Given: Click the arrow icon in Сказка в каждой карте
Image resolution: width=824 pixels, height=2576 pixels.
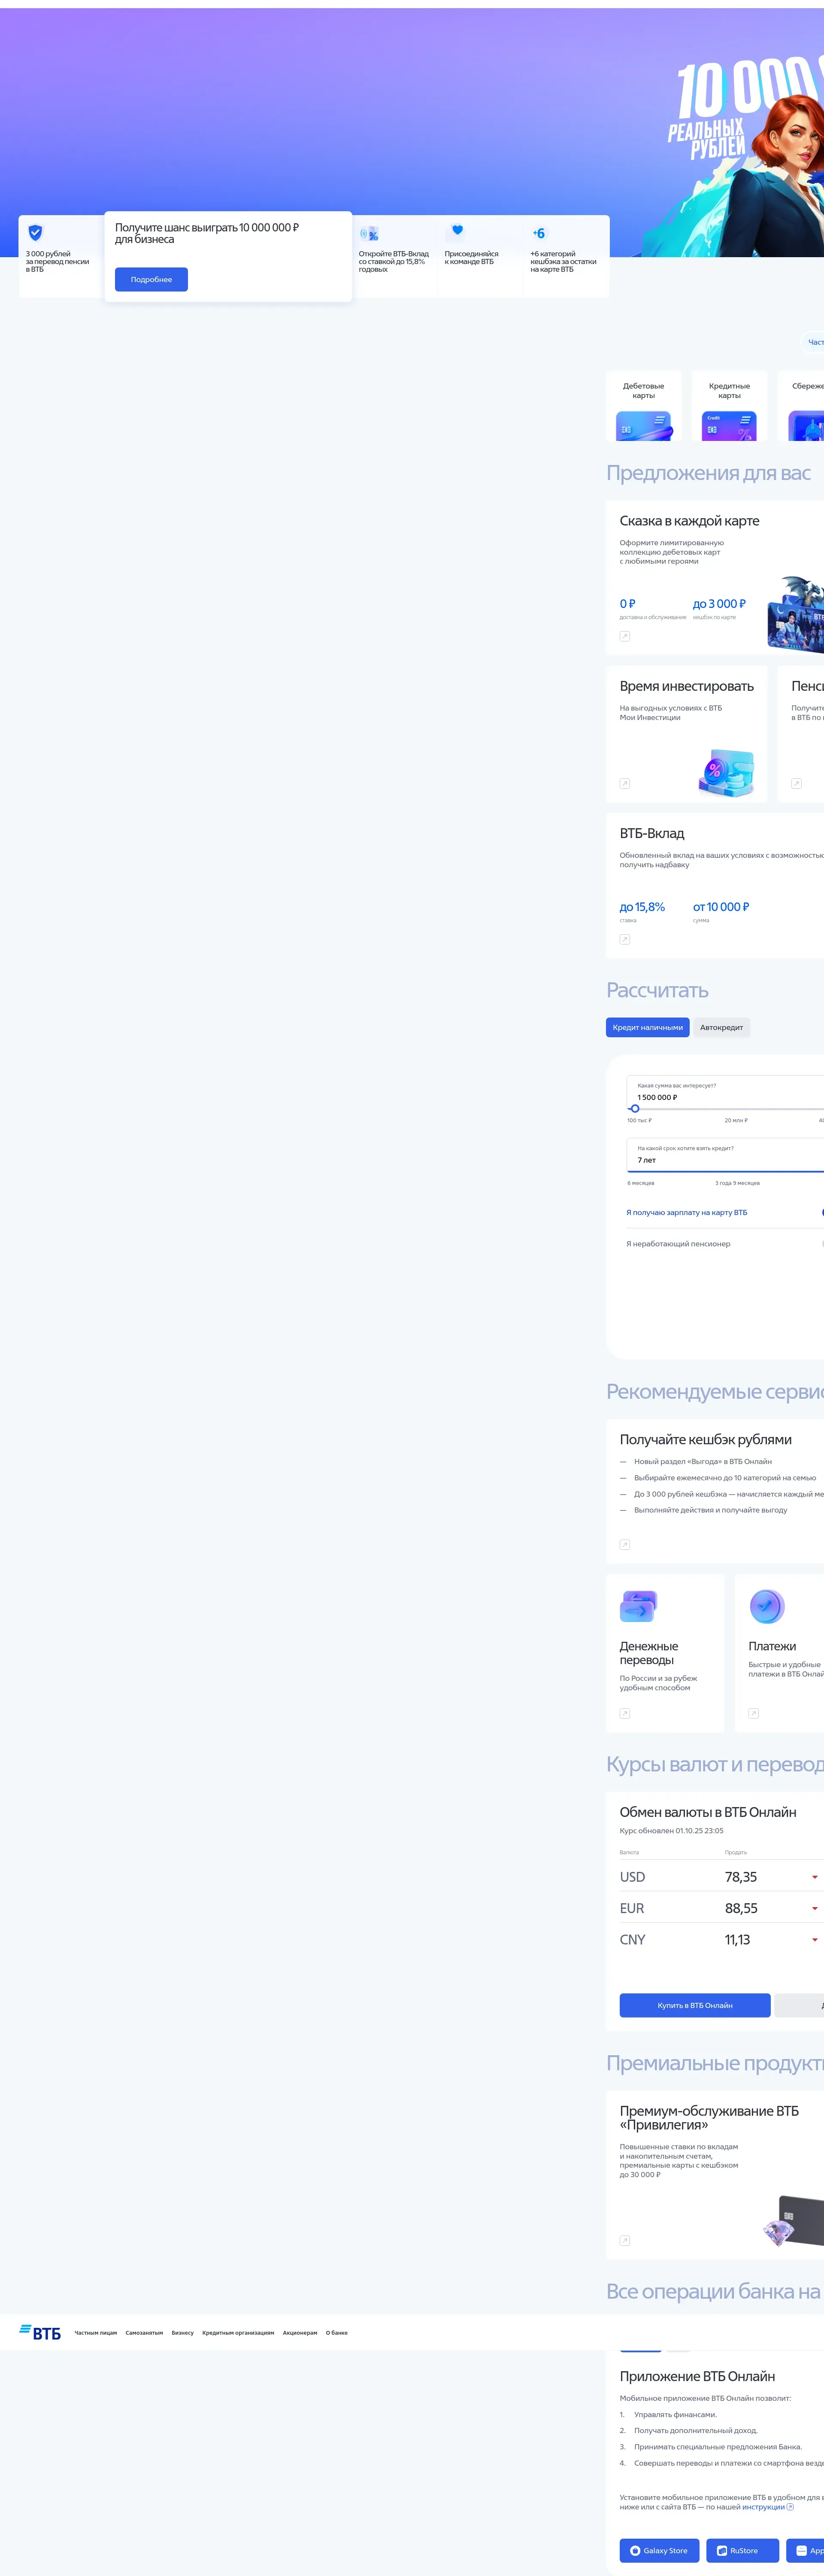Looking at the screenshot, I should 625,636.
